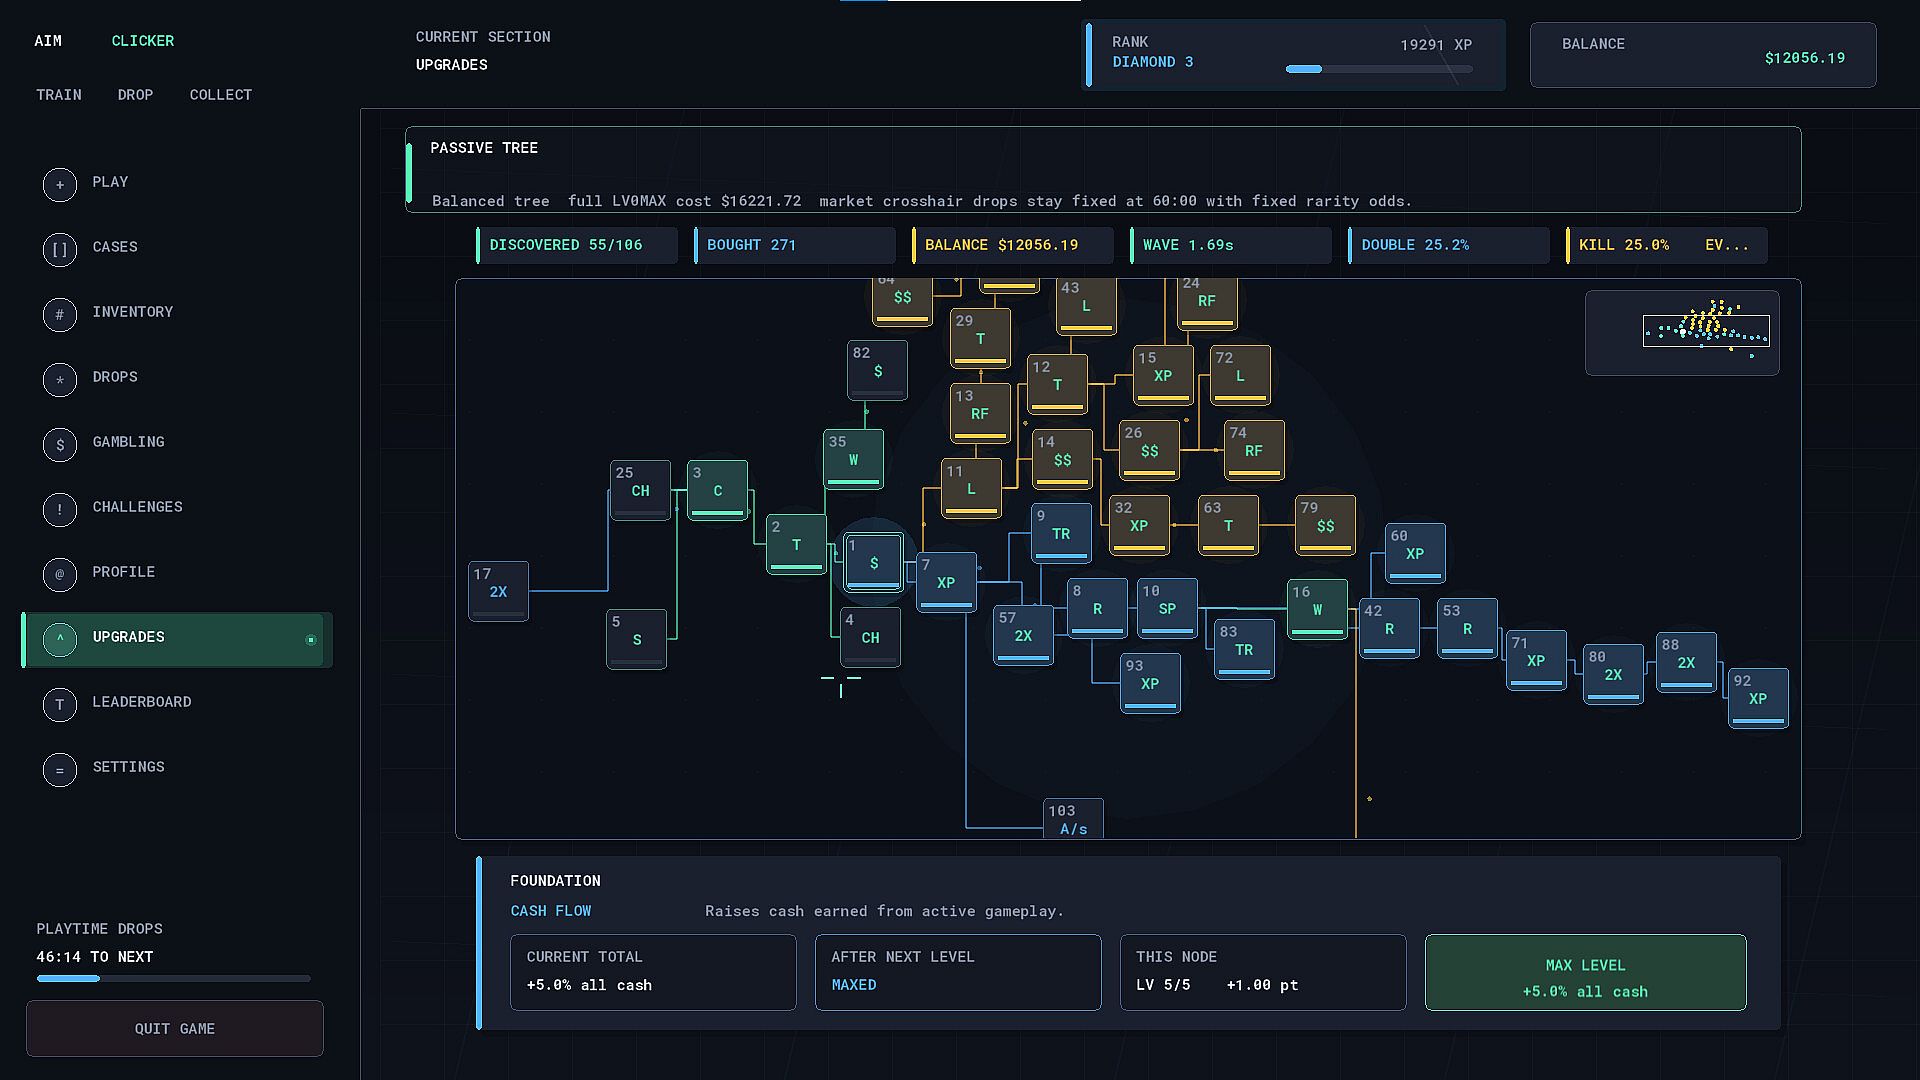Open SETTINGS from sidebar

pos(176,769)
